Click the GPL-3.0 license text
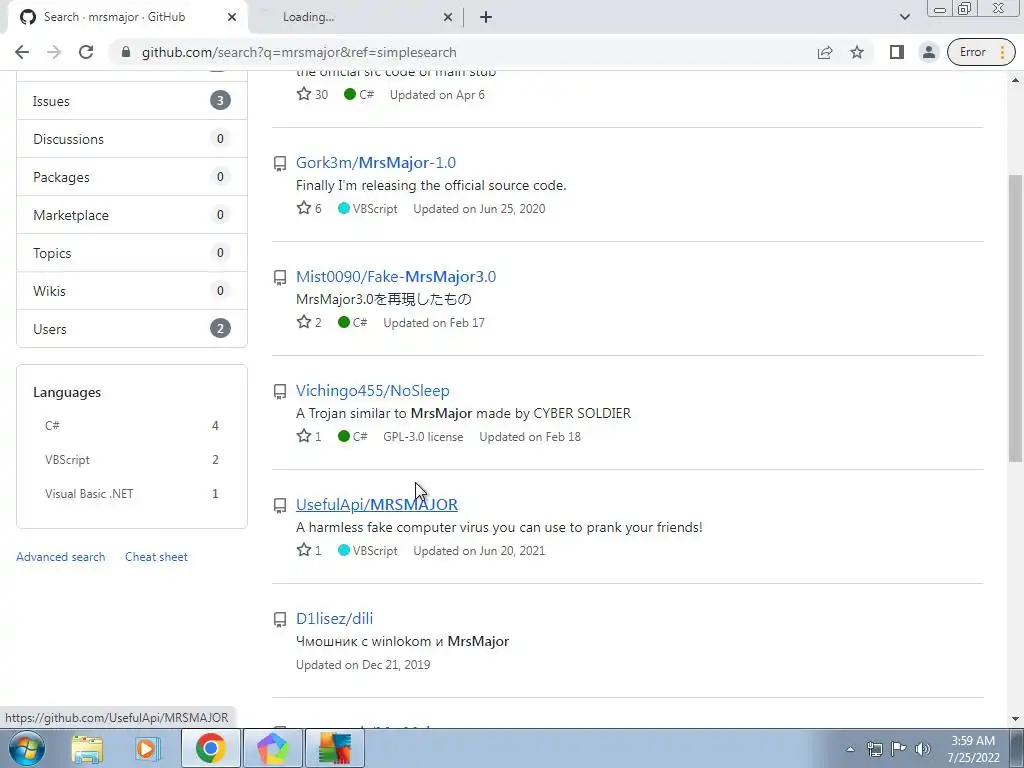Screen dimensions: 1024x768 click(423, 437)
